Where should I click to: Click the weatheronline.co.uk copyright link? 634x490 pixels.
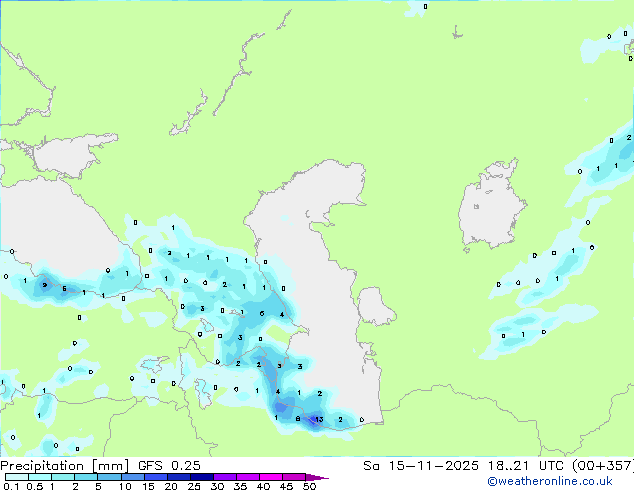click(x=550, y=481)
